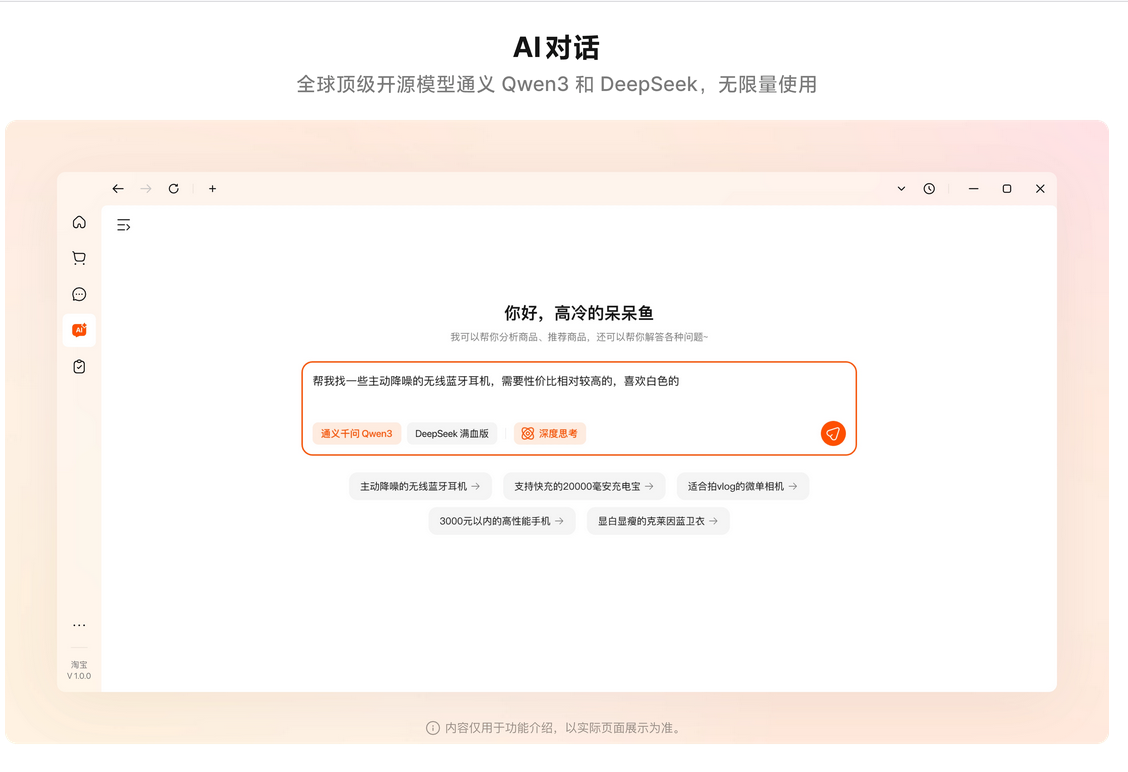Choose suggestion 3000元以内的高性能手机
This screenshot has height=772, width=1128.
pos(502,521)
